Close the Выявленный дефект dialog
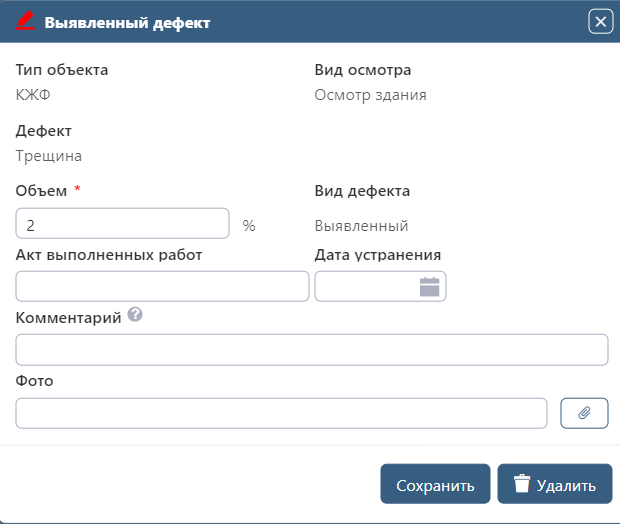The width and height of the screenshot is (620, 524). 600,21
